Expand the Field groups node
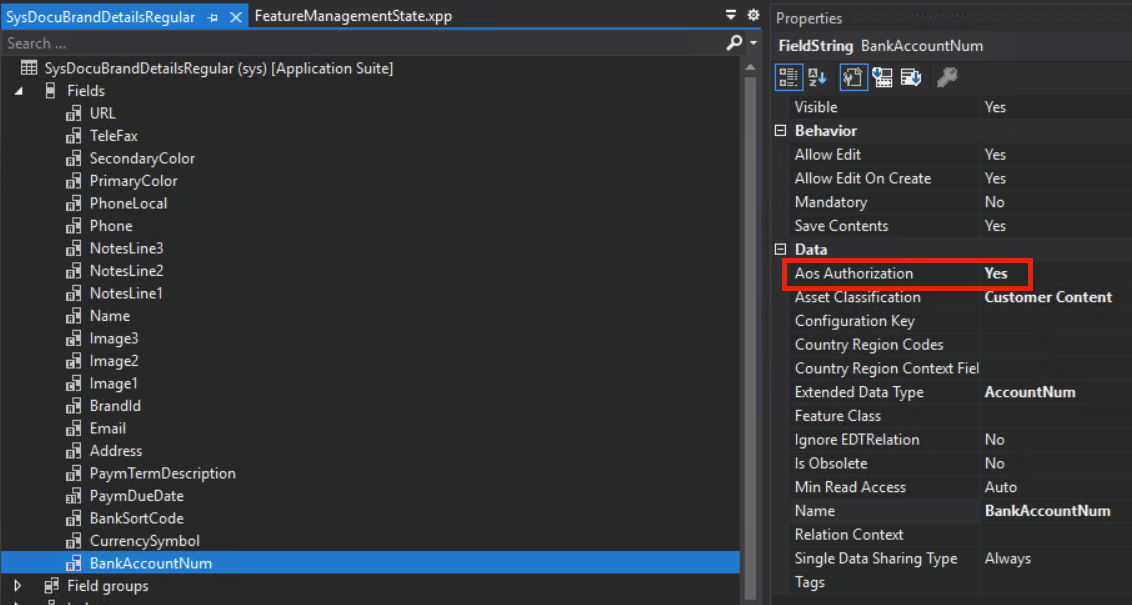The image size is (1132, 605). 17,586
